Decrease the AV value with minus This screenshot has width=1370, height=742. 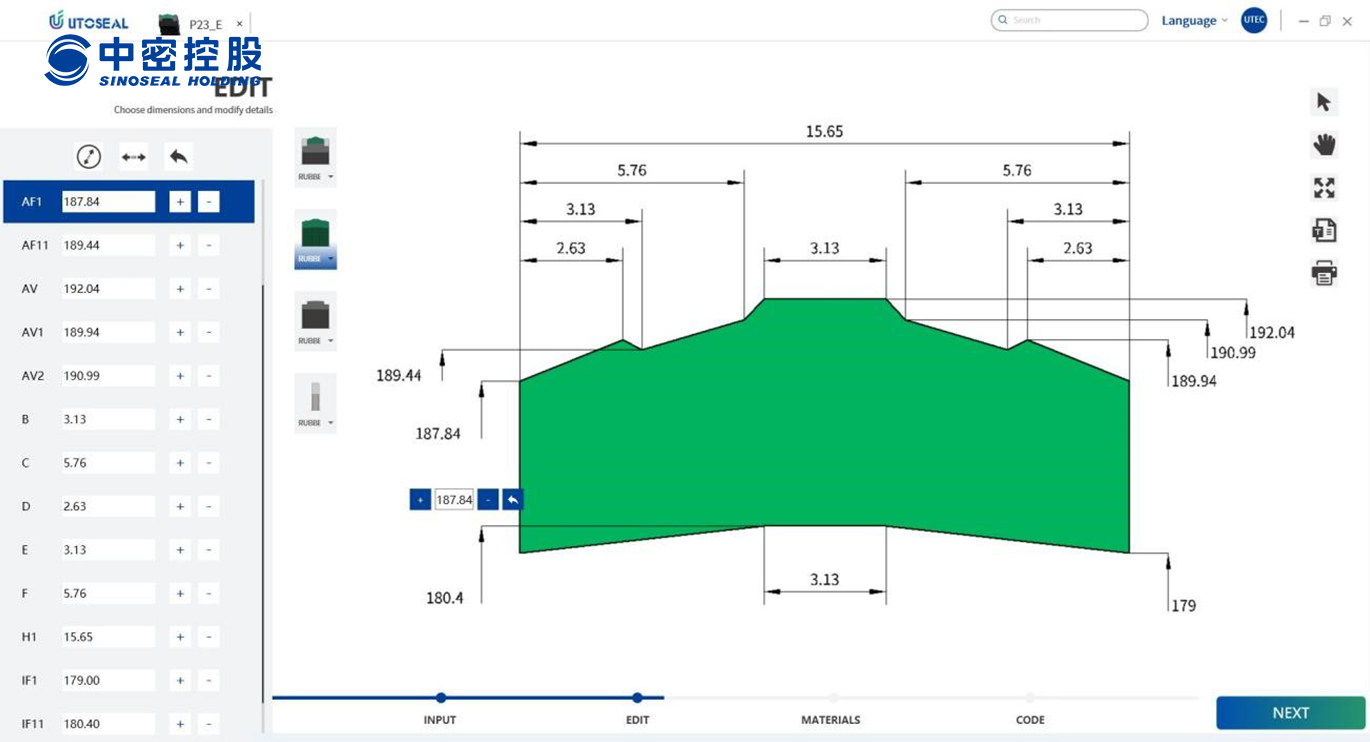click(x=208, y=289)
